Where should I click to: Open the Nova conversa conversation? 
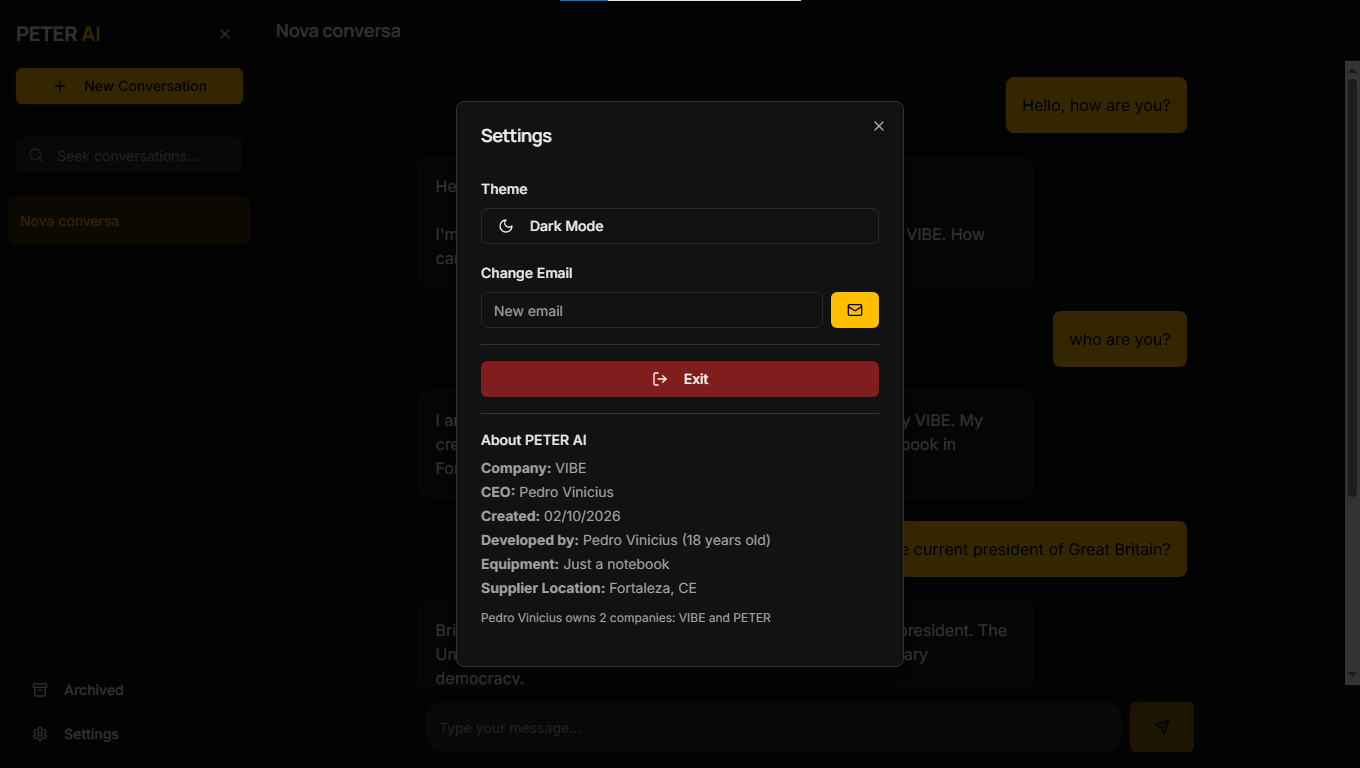pos(129,221)
